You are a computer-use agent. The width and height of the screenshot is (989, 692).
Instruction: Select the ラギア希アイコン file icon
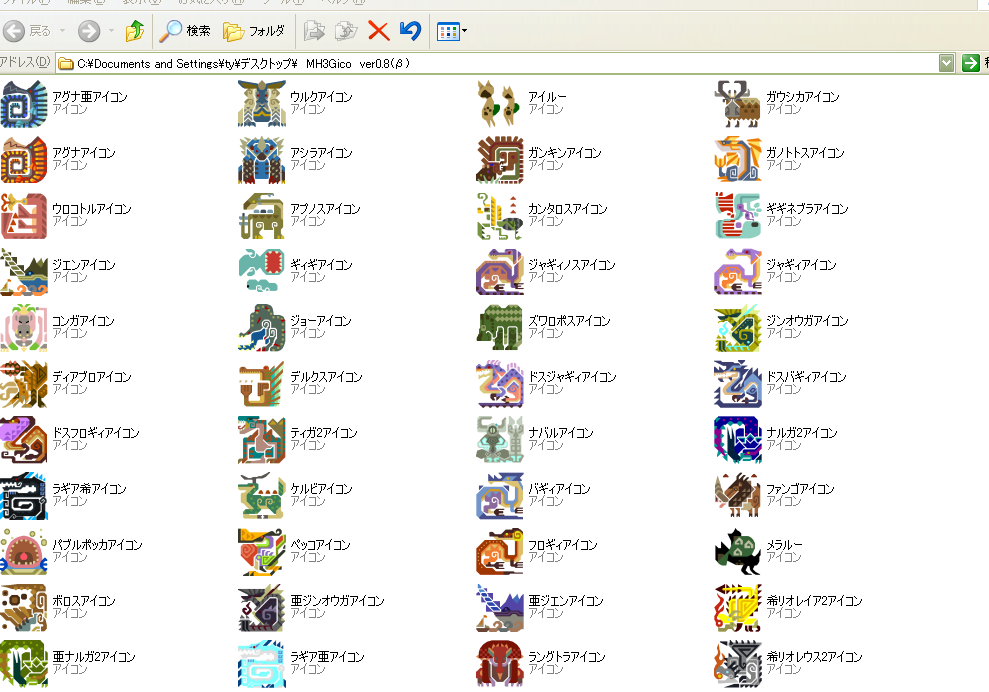tap(24, 496)
